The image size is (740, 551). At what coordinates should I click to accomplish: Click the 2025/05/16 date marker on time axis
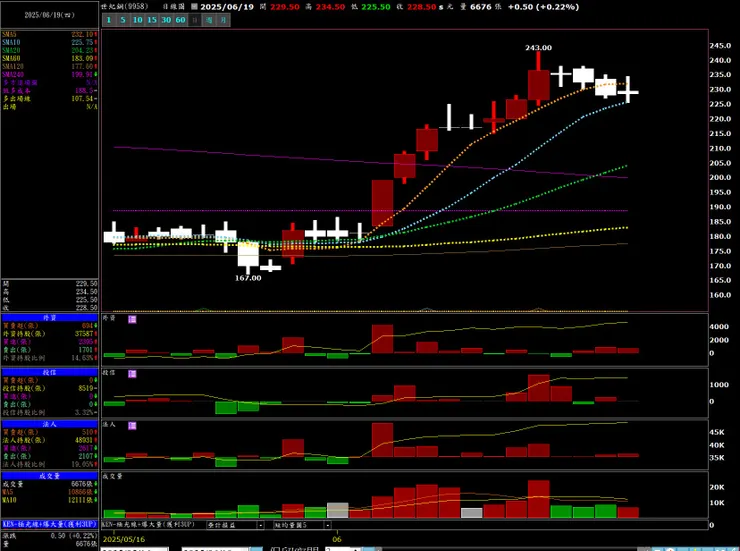(x=124, y=539)
